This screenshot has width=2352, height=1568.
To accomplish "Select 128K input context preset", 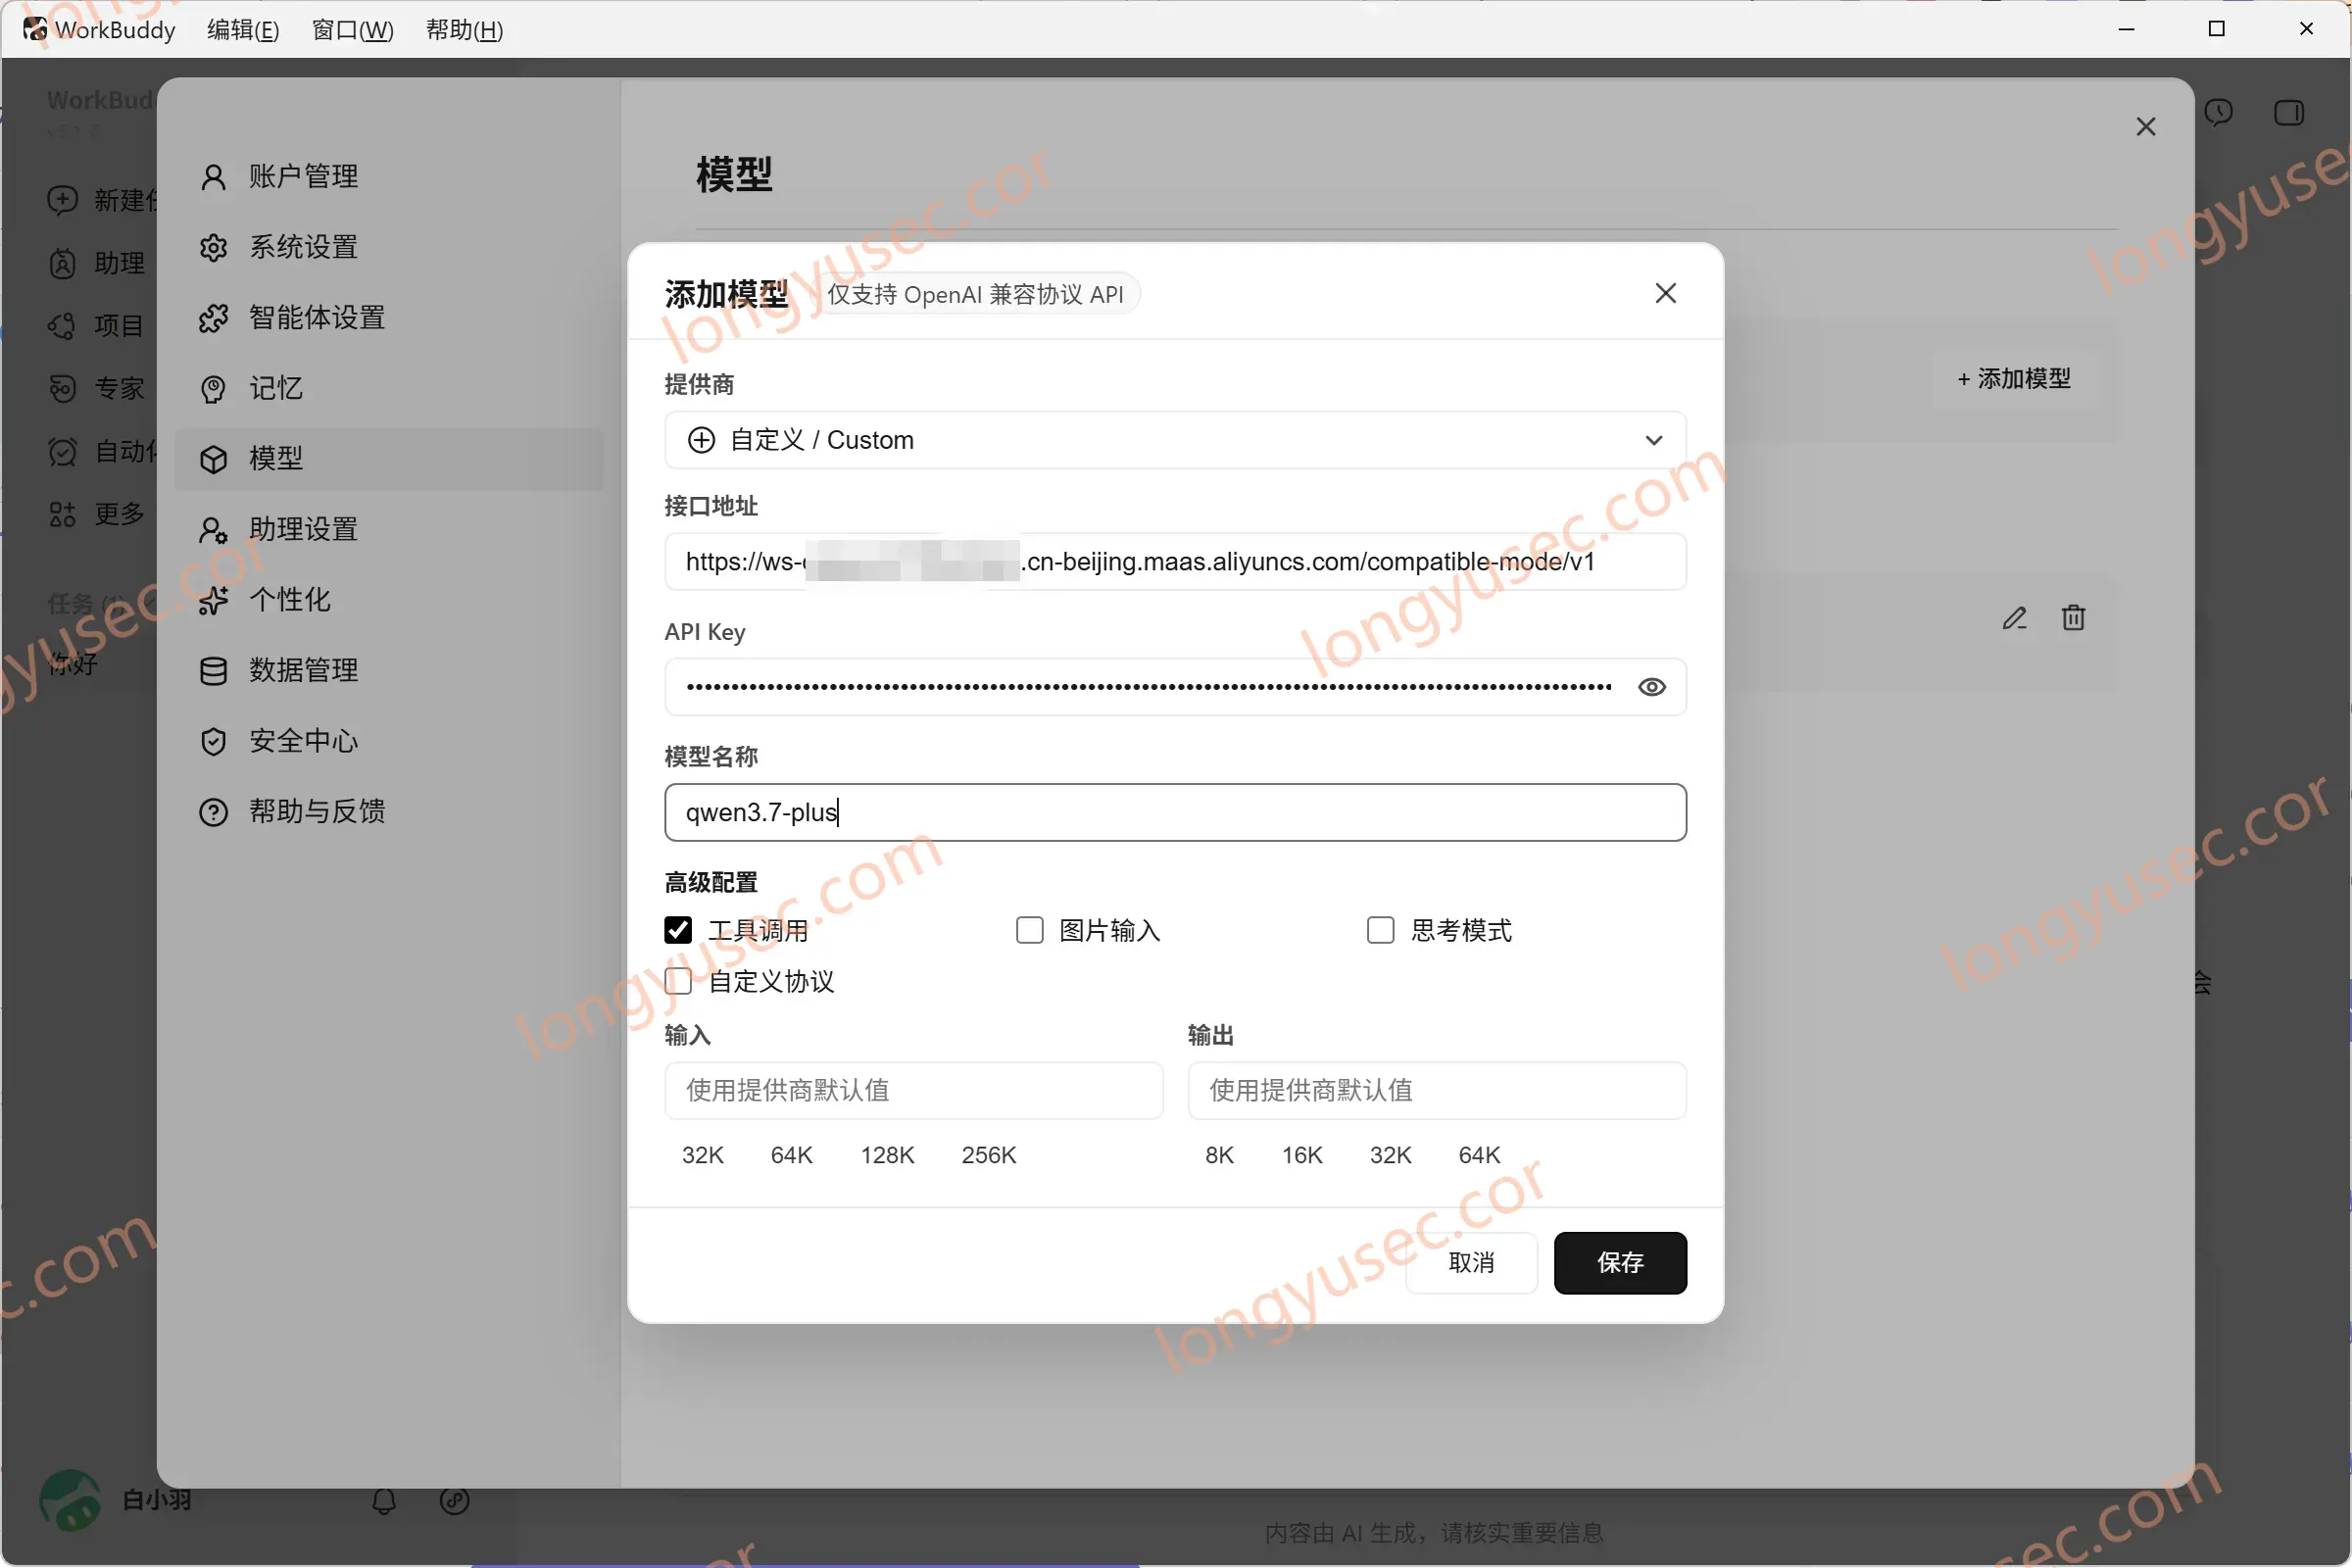I will pyautogui.click(x=887, y=1155).
